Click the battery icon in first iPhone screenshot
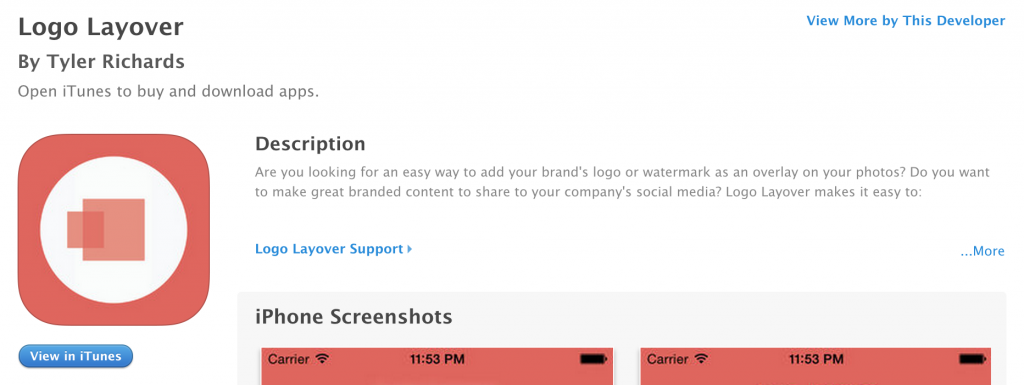Viewport: 1024px width, 385px height. [x=593, y=359]
